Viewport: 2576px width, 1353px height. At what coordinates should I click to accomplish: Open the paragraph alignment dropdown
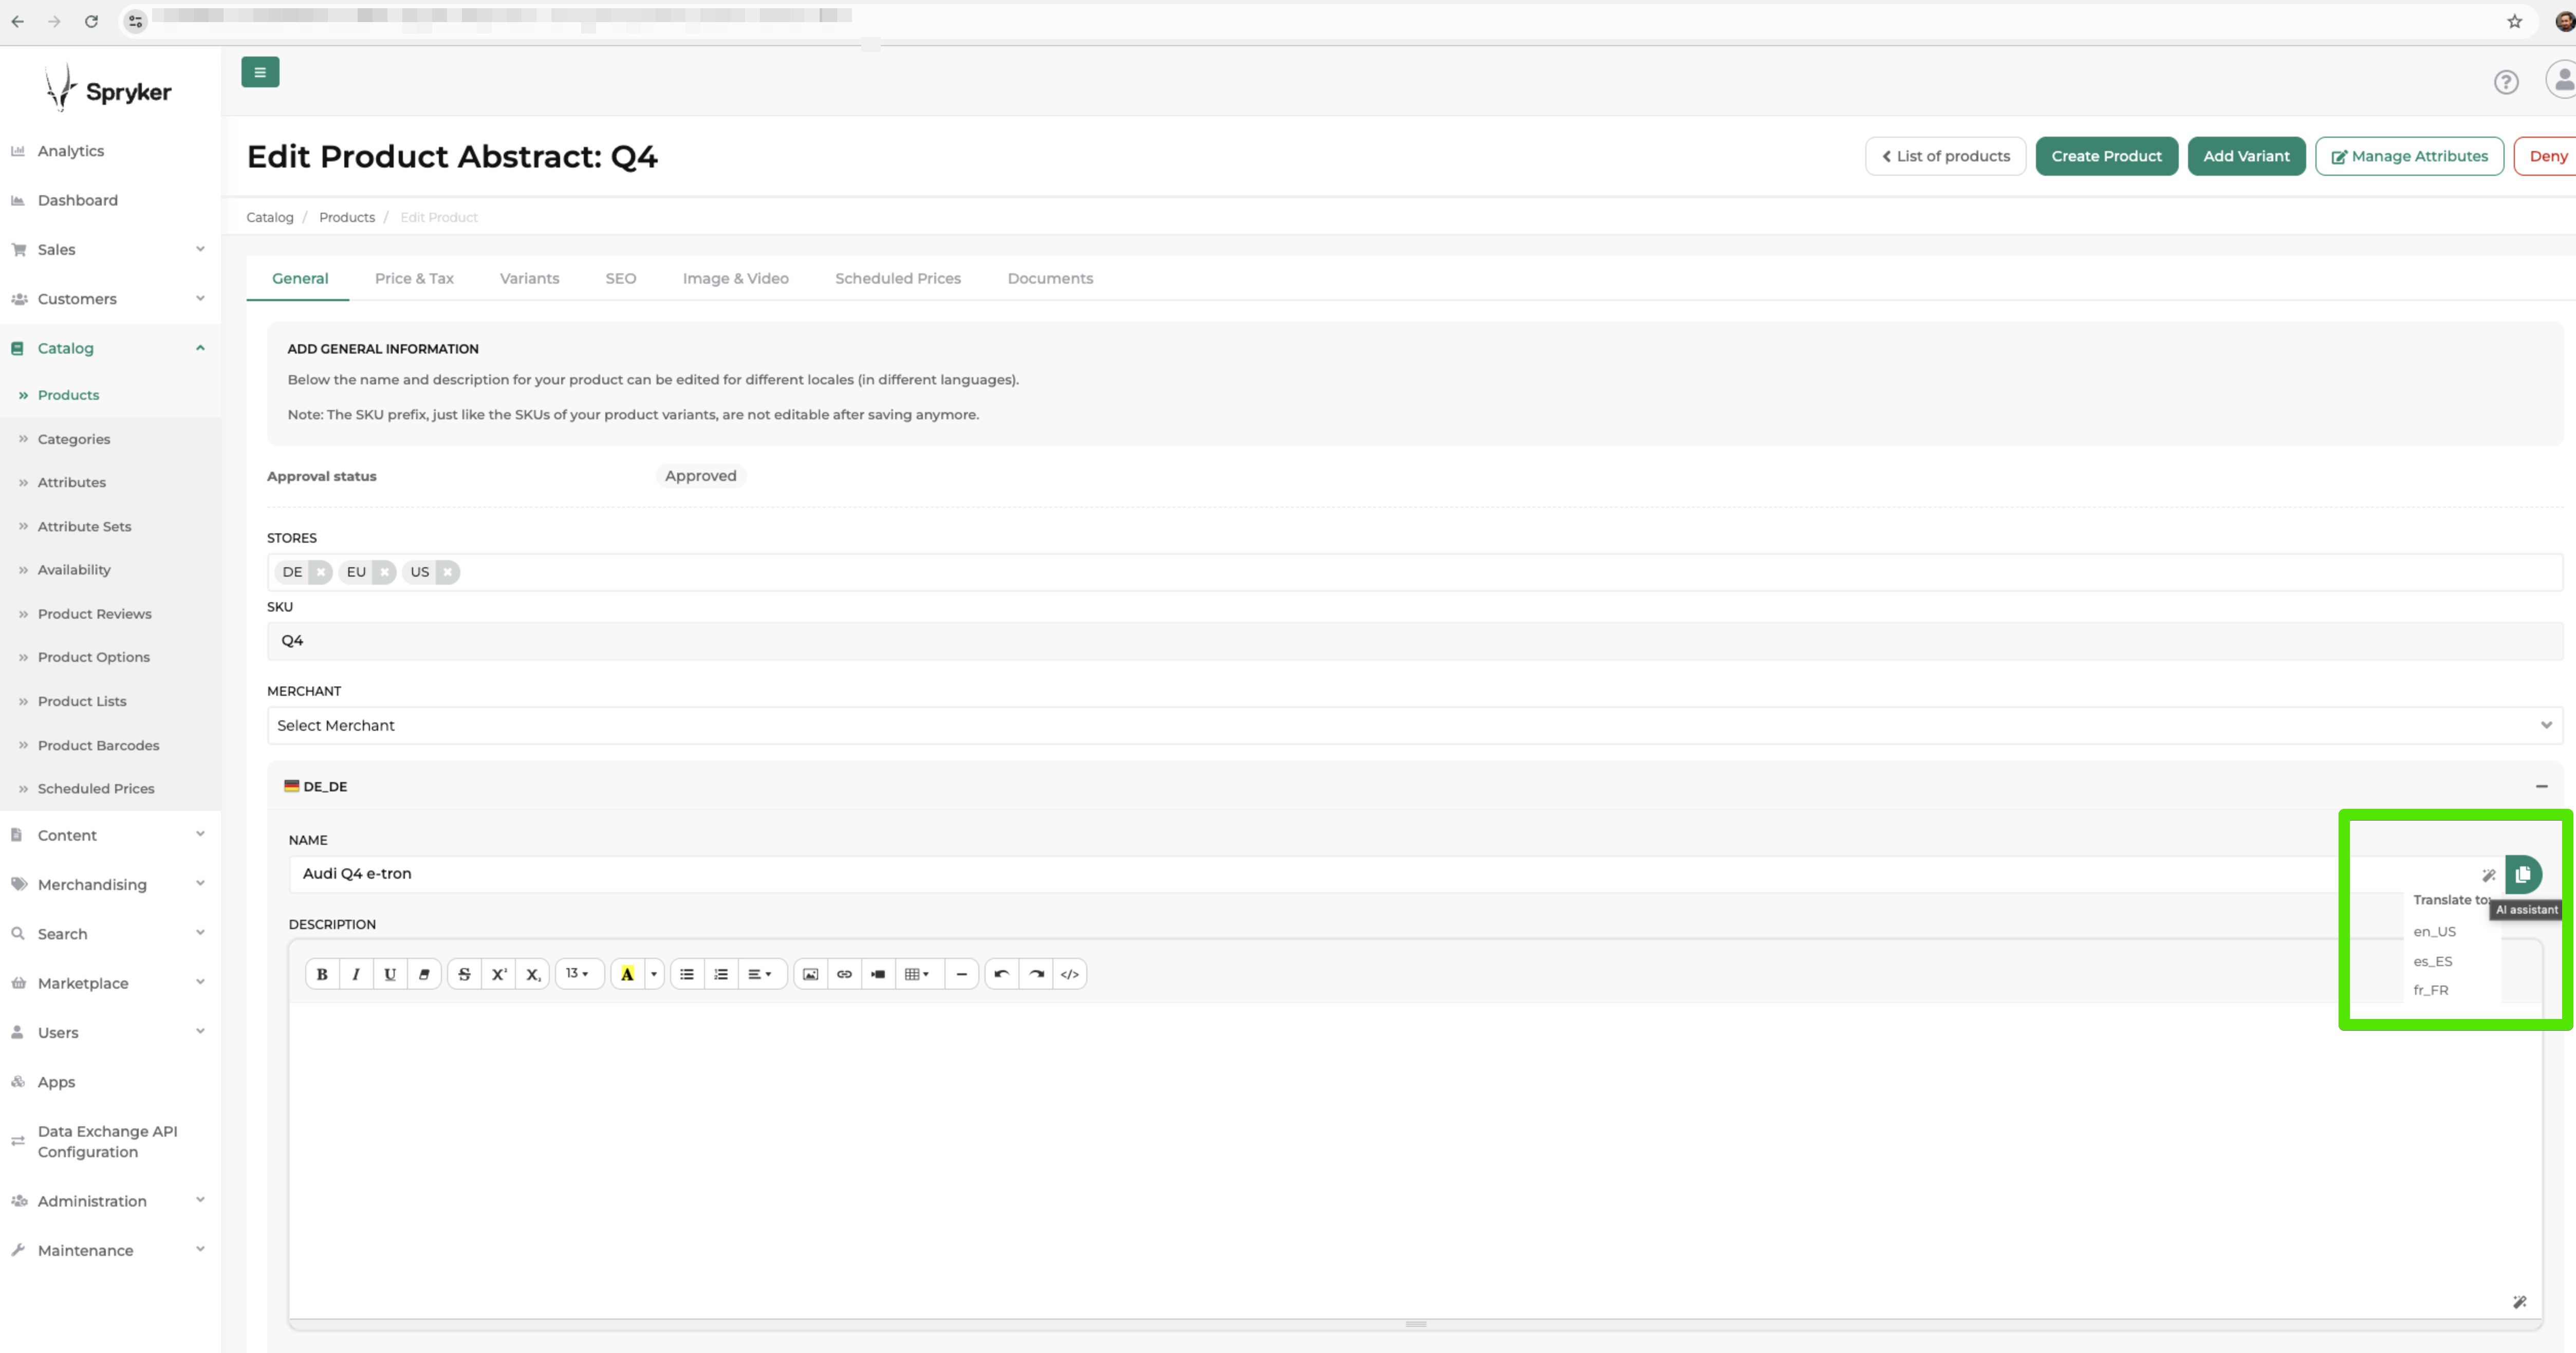click(x=761, y=974)
